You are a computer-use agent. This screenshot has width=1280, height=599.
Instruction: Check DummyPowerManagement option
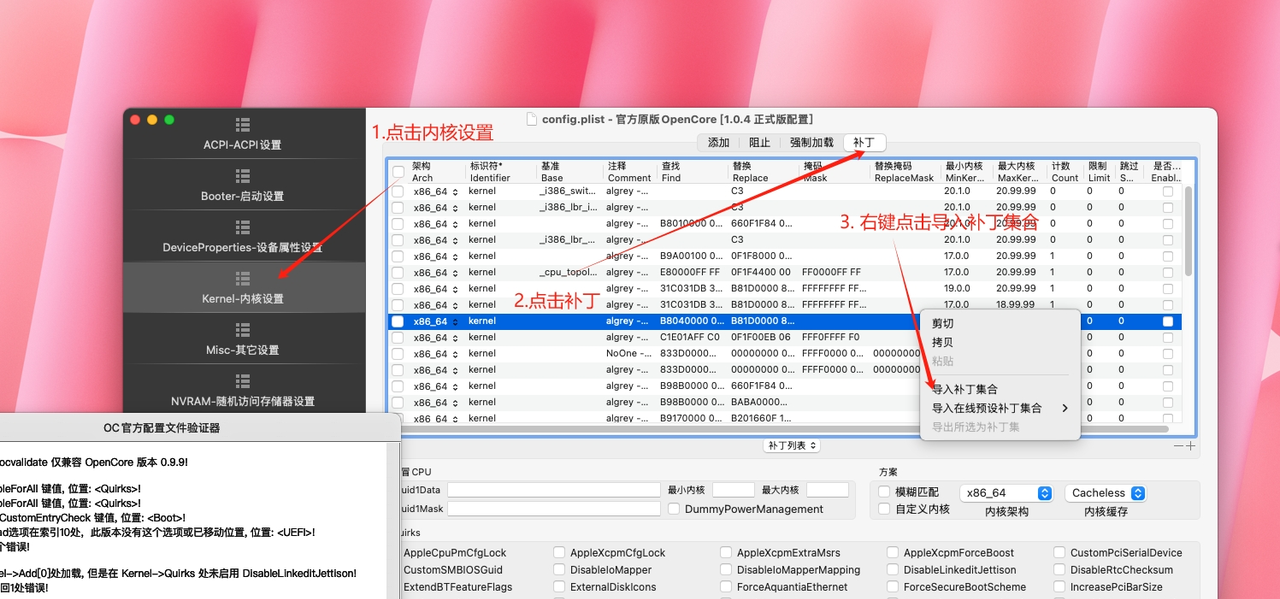(x=675, y=509)
